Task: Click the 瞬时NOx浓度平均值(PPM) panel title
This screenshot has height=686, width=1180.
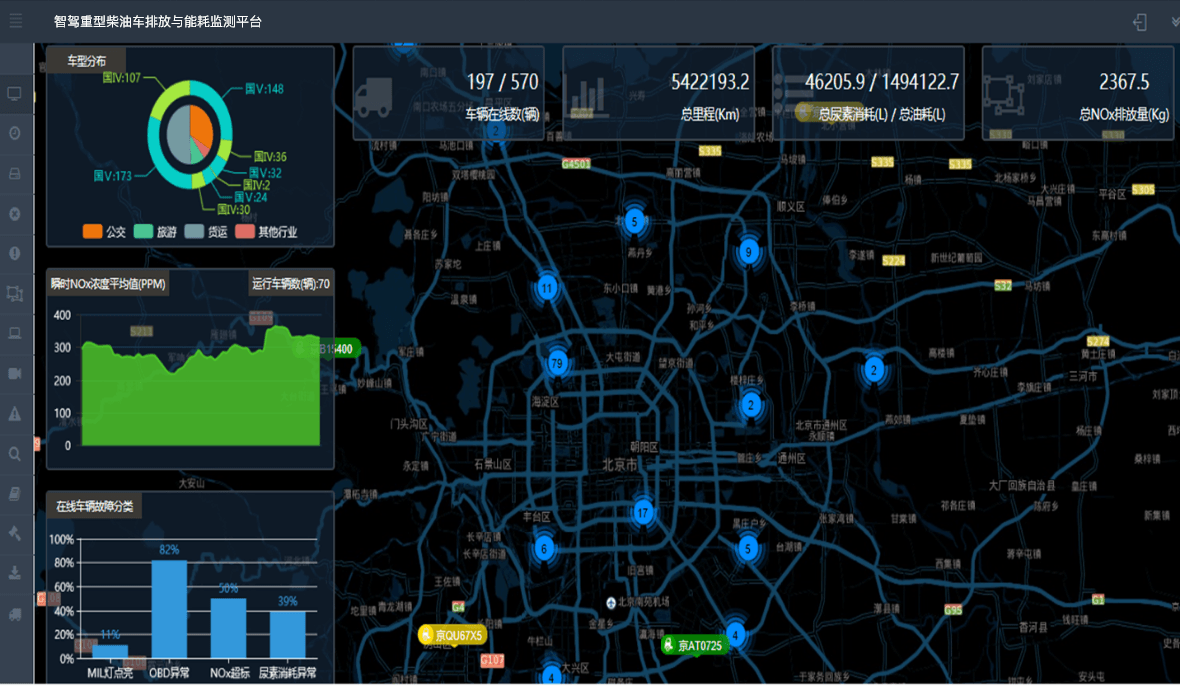Action: [x=108, y=284]
